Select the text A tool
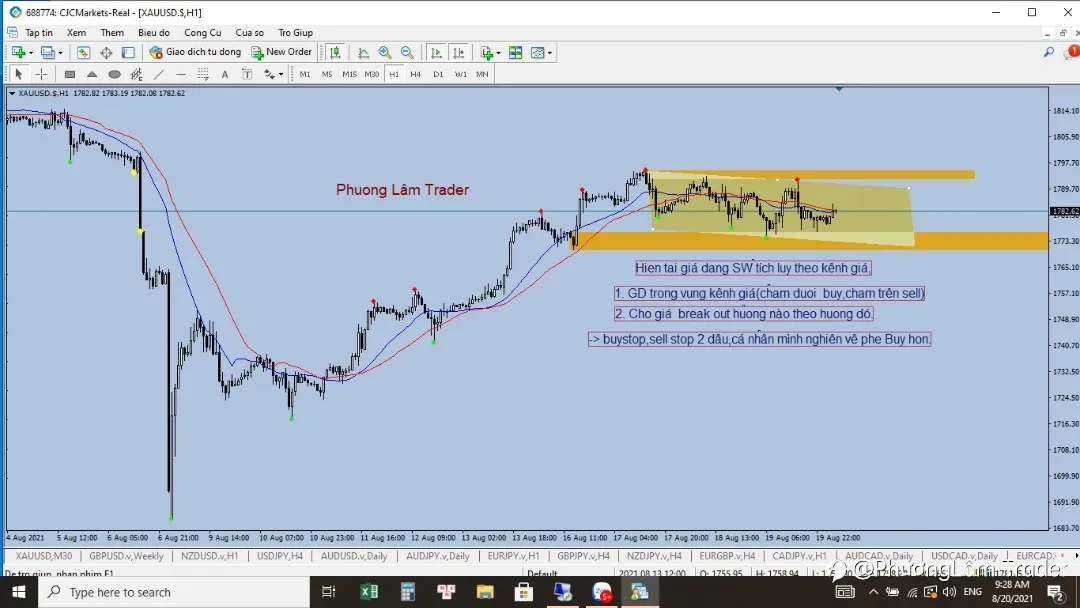 tap(225, 74)
